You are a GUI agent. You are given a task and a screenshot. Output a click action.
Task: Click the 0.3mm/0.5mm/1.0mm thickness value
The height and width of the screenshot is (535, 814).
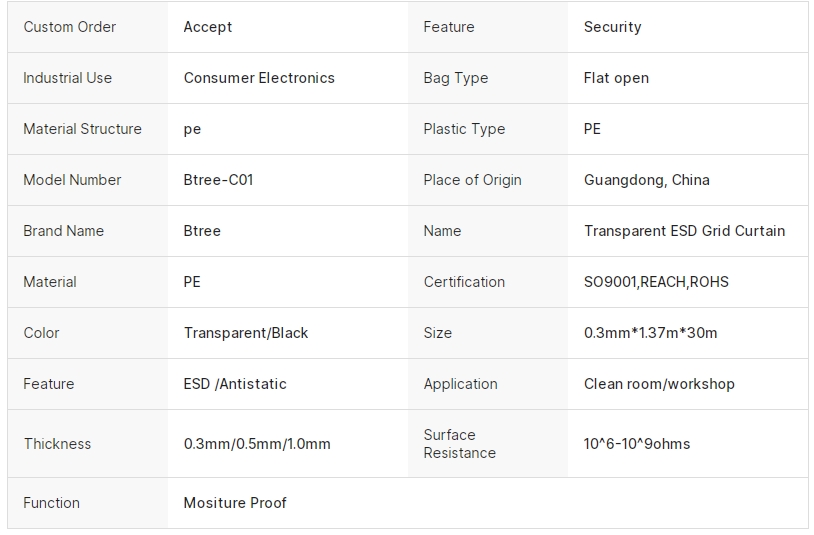tap(257, 444)
